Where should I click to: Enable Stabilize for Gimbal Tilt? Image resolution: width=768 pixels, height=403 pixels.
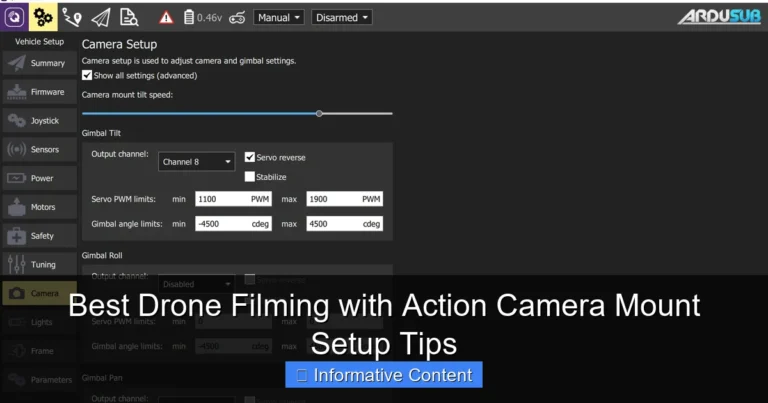(x=250, y=176)
